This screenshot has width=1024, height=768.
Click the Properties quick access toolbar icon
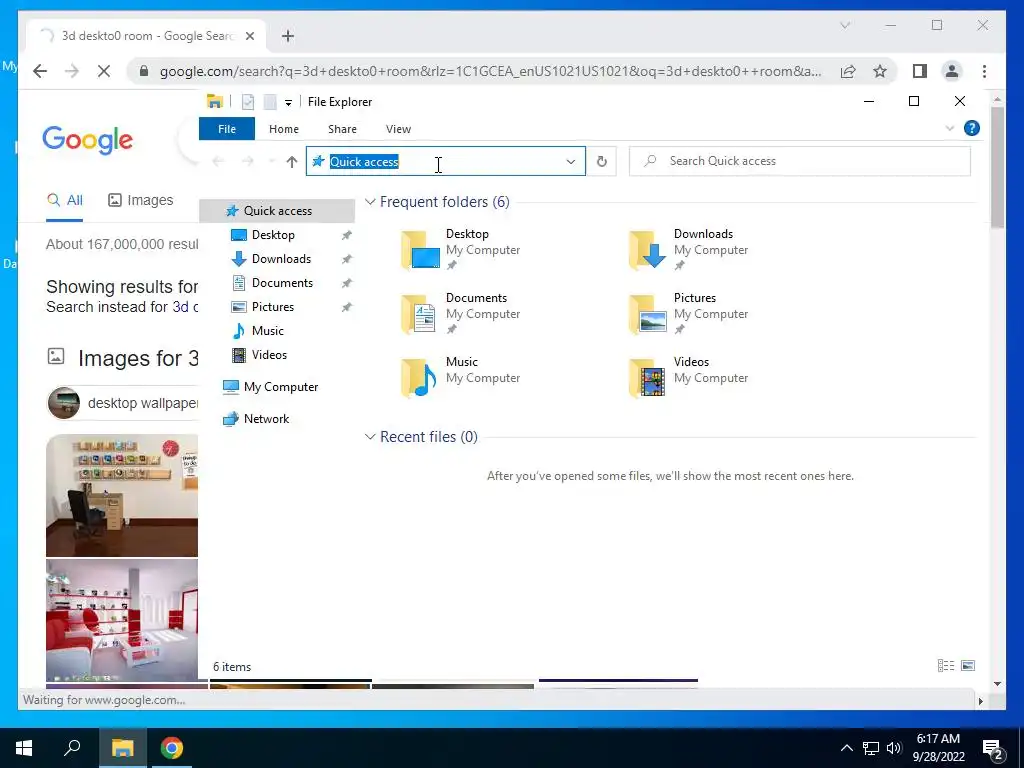(x=248, y=102)
